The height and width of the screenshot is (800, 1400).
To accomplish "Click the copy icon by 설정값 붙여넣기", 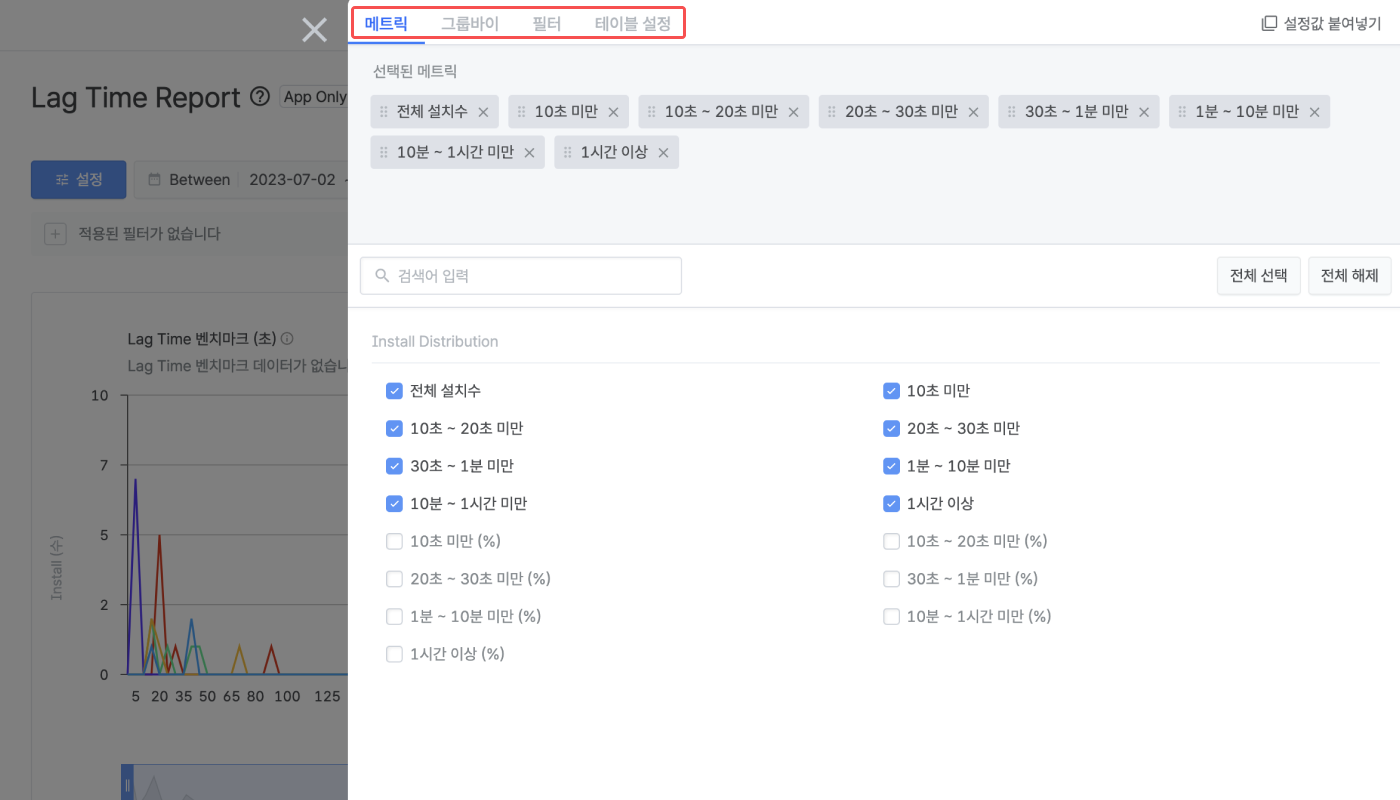I will [x=1269, y=23].
